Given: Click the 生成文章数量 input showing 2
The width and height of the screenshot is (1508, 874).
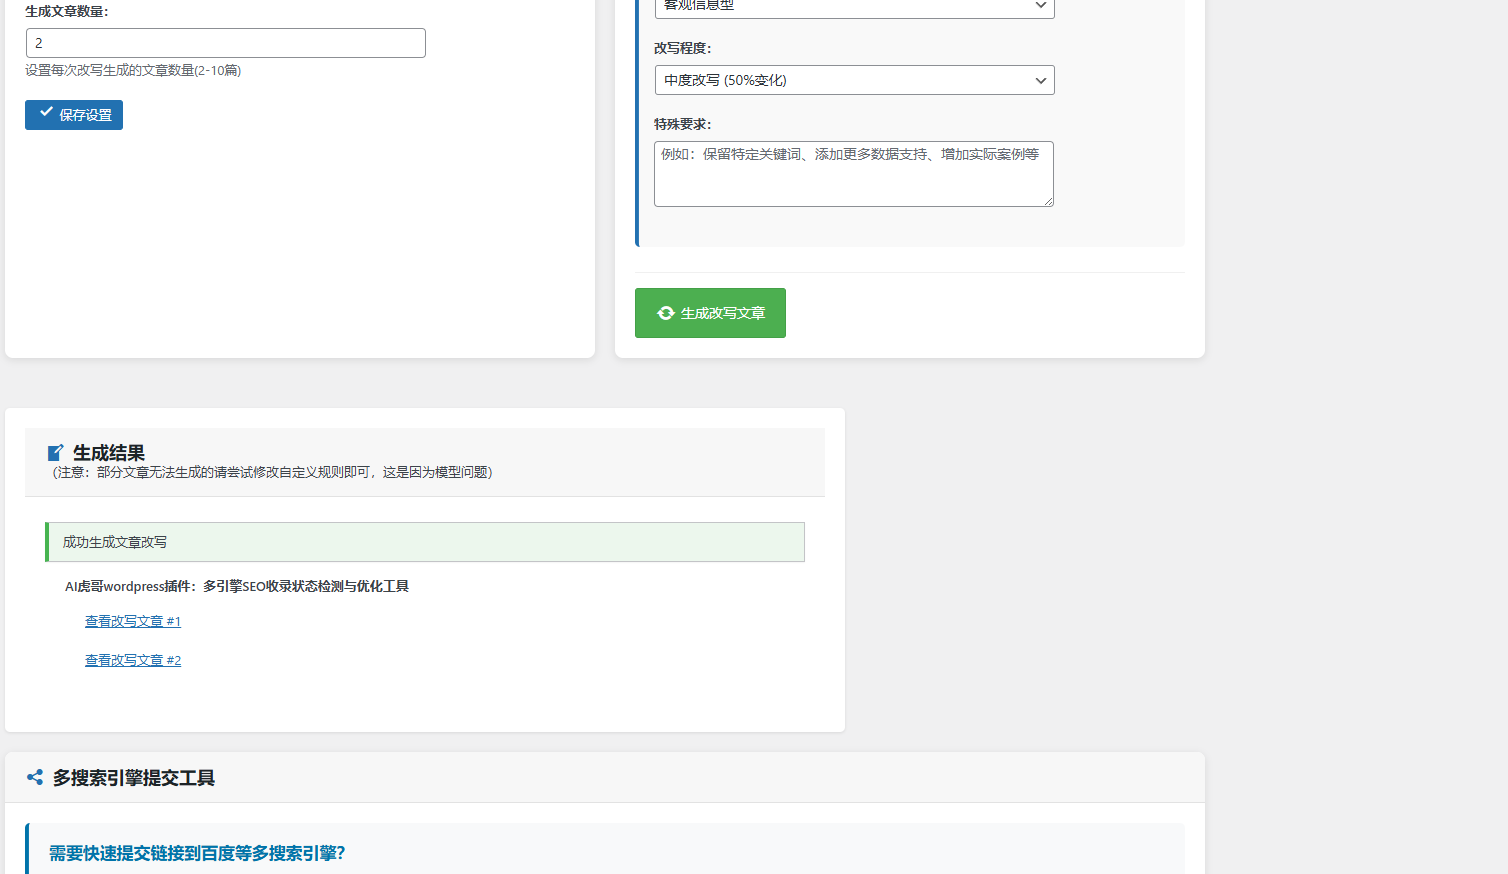Looking at the screenshot, I should coord(225,43).
